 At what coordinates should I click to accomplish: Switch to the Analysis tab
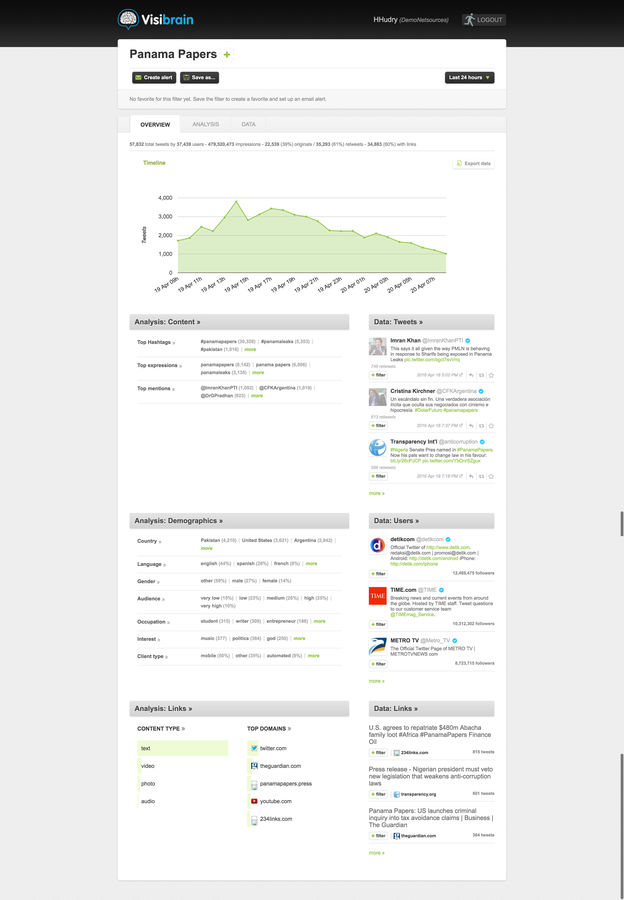coord(205,124)
